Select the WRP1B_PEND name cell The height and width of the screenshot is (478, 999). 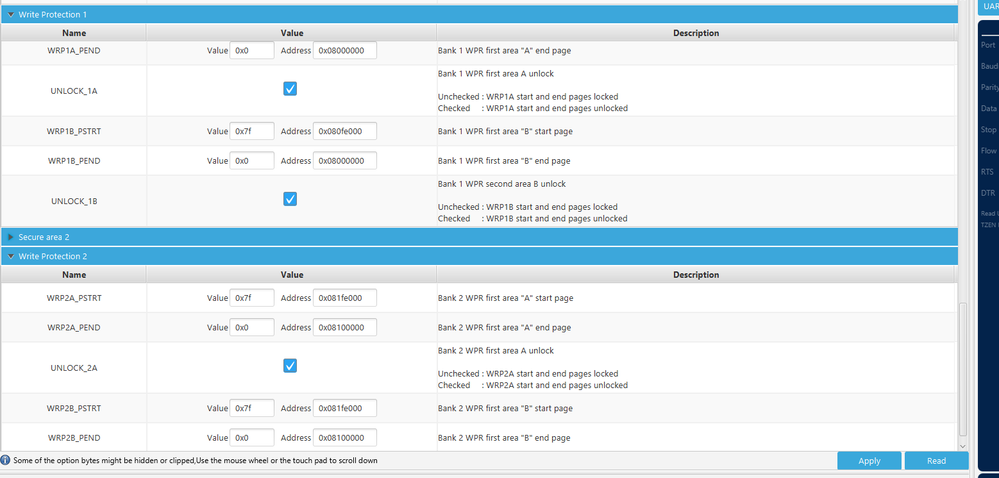(74, 161)
